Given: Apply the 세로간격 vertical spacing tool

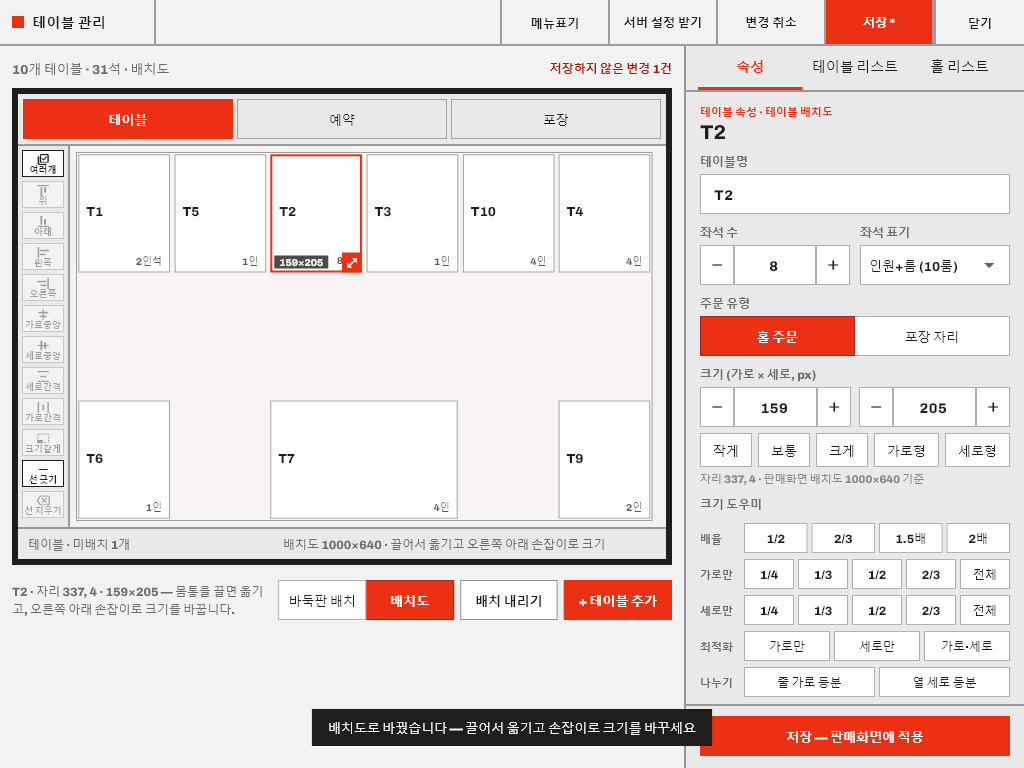Looking at the screenshot, I should coord(43,381).
